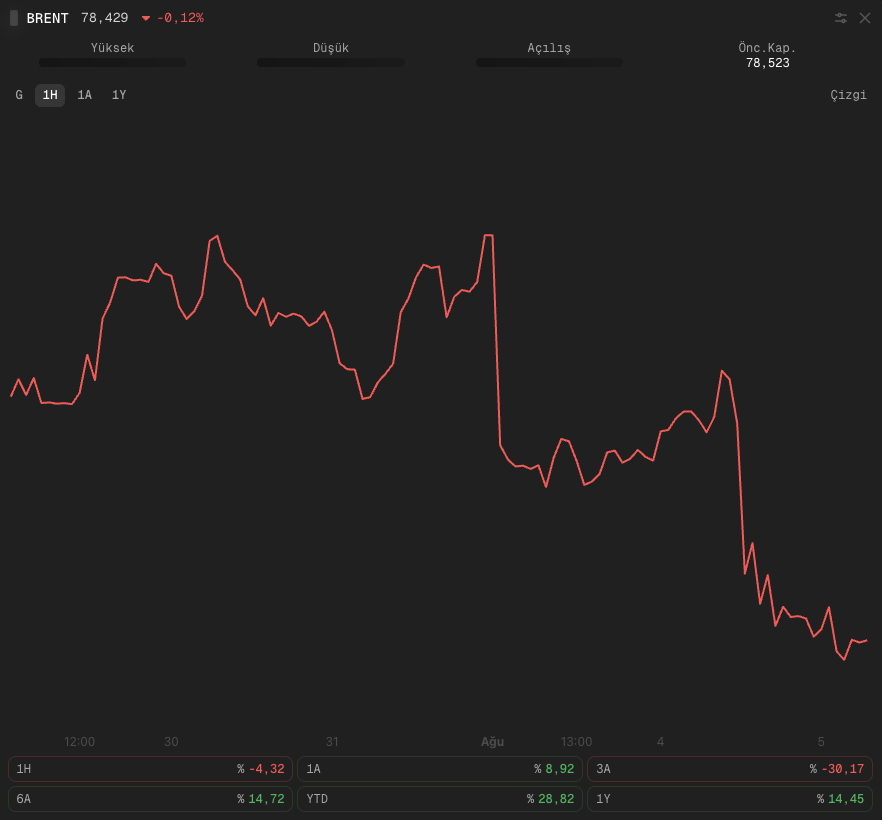
Task: Click the Ağu month axis label
Action: tap(492, 742)
